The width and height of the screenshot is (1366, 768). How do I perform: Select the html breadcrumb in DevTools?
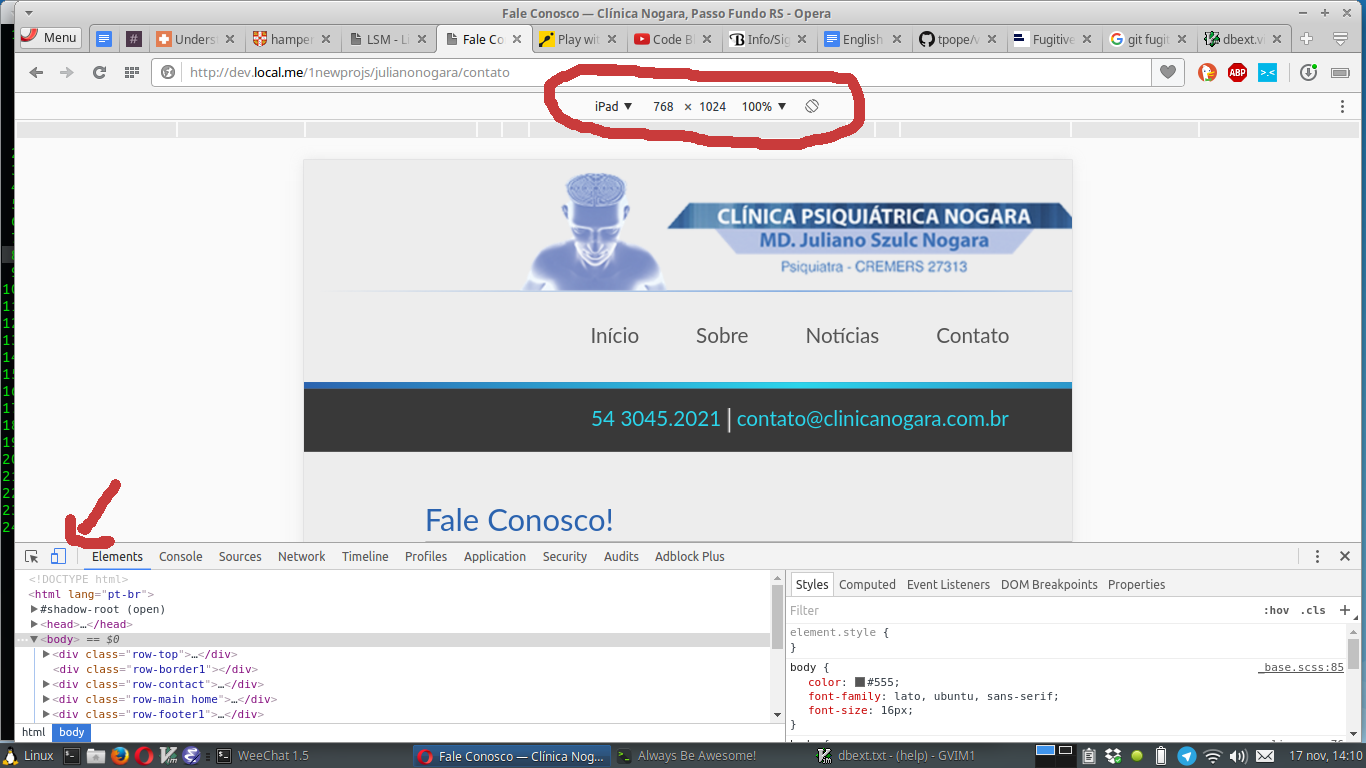pos(34,732)
